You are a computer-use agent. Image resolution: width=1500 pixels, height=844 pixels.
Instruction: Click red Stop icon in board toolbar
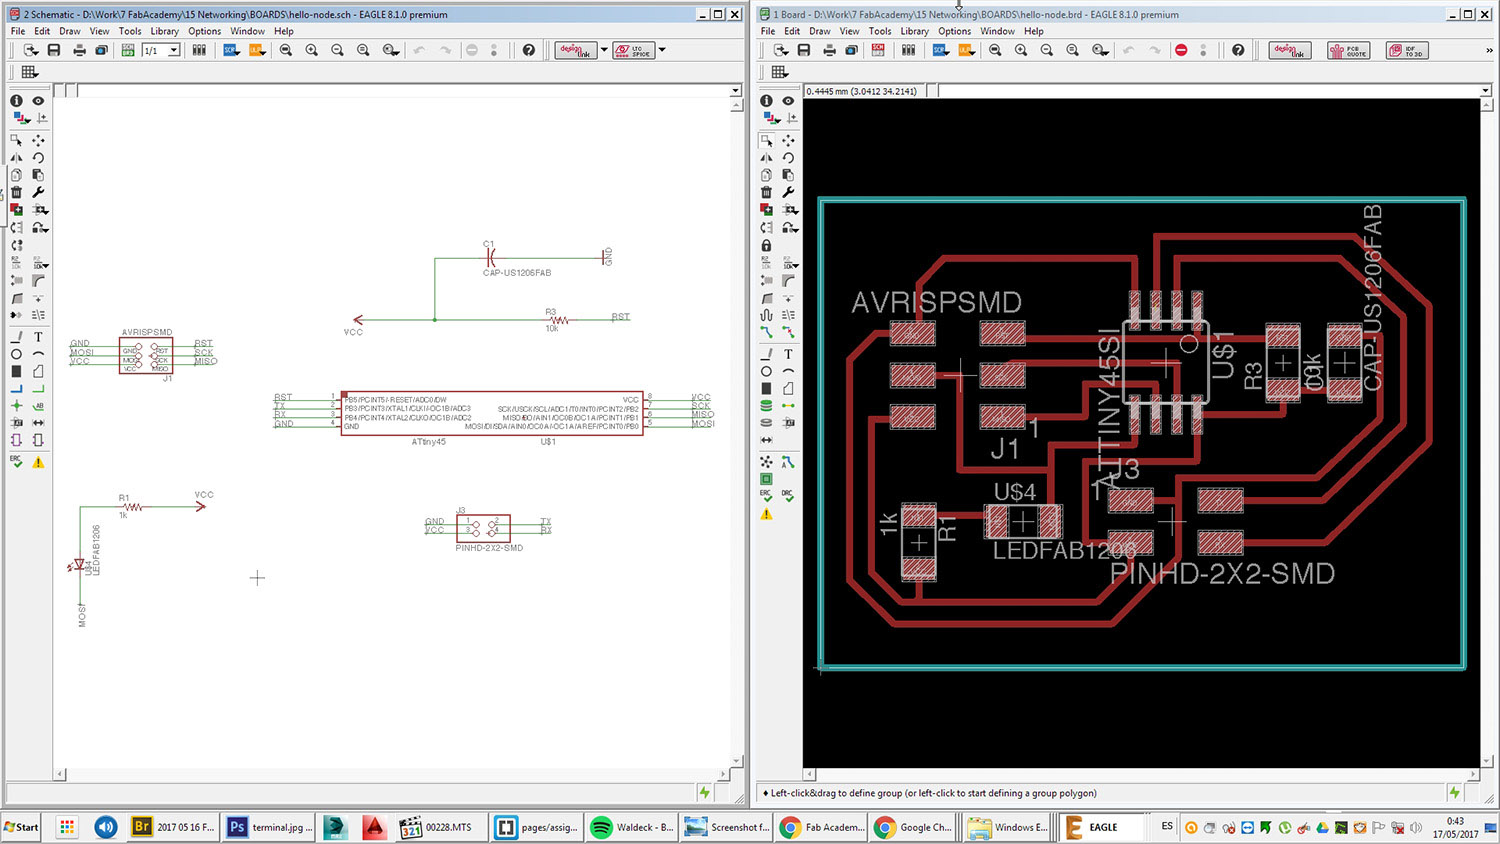(1181, 50)
